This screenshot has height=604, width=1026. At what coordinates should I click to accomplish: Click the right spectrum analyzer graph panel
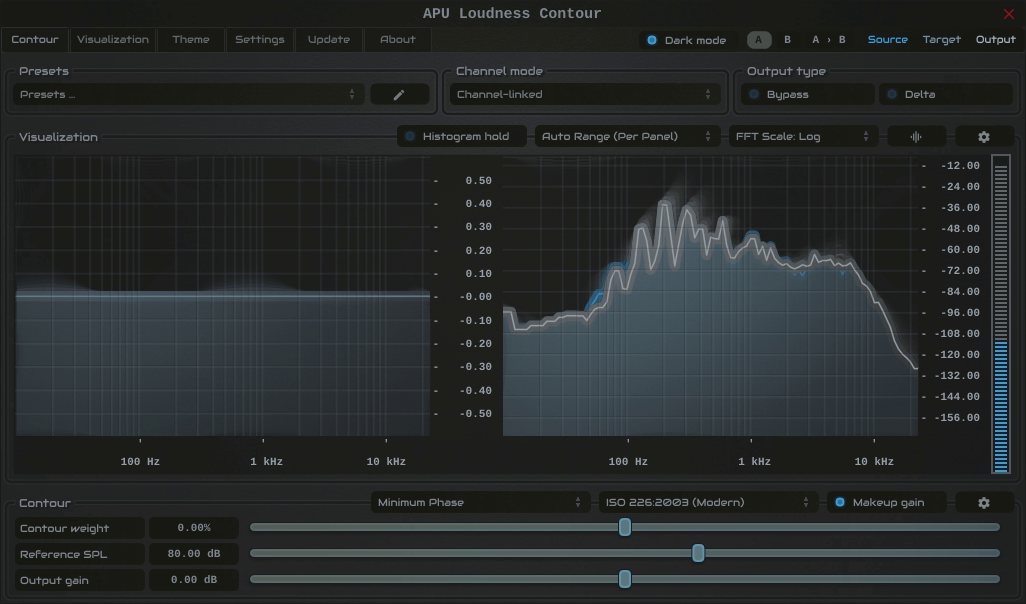(710, 296)
